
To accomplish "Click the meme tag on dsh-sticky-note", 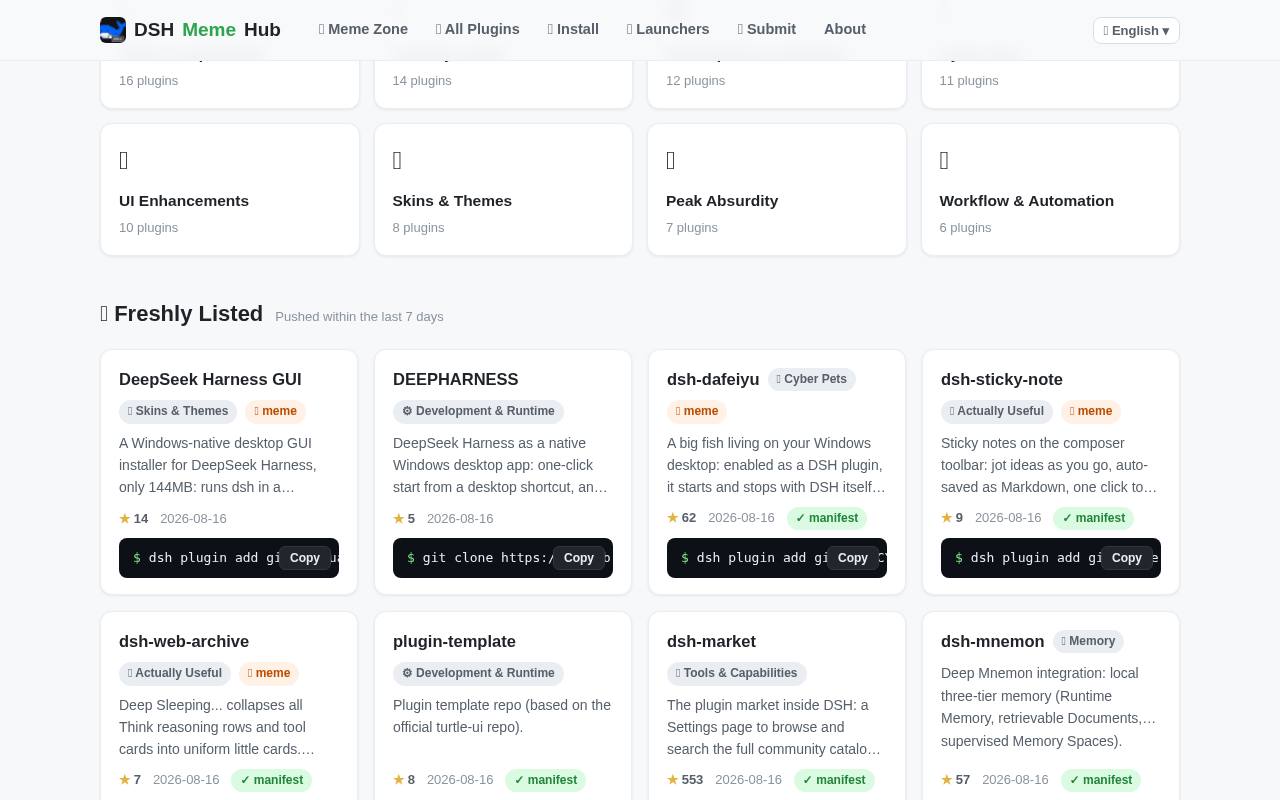I will pyautogui.click(x=1091, y=411).
